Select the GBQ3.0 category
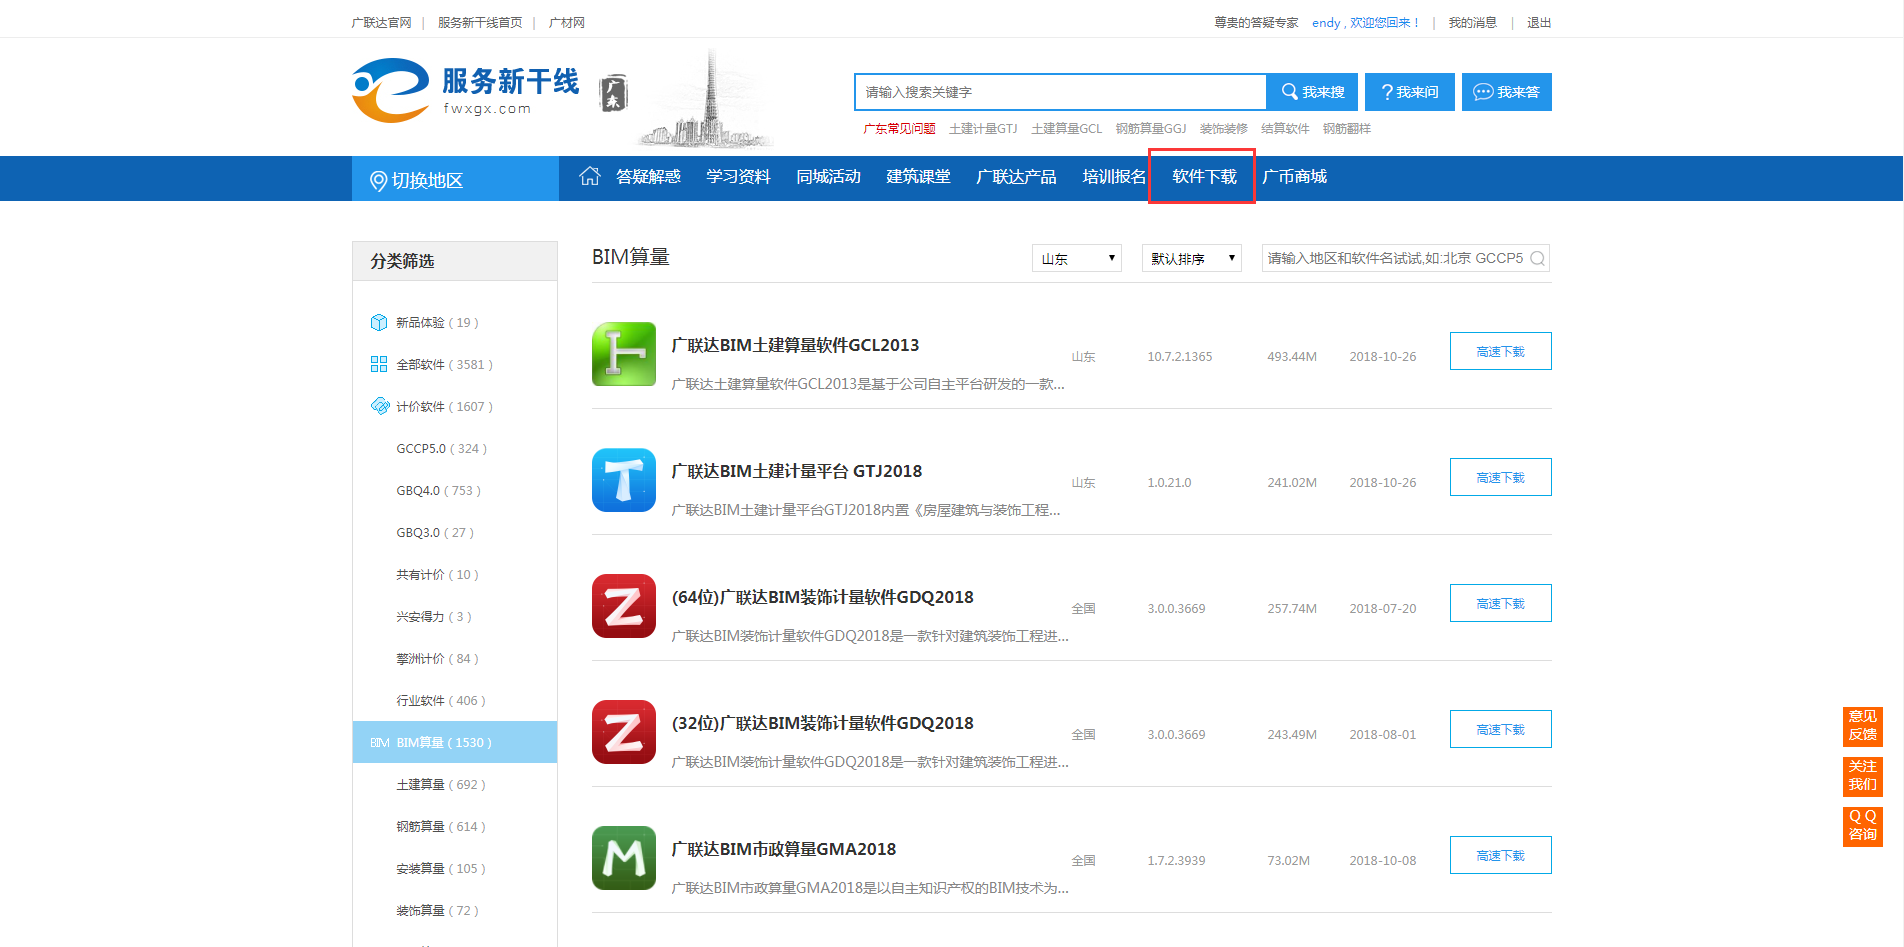 (x=435, y=533)
